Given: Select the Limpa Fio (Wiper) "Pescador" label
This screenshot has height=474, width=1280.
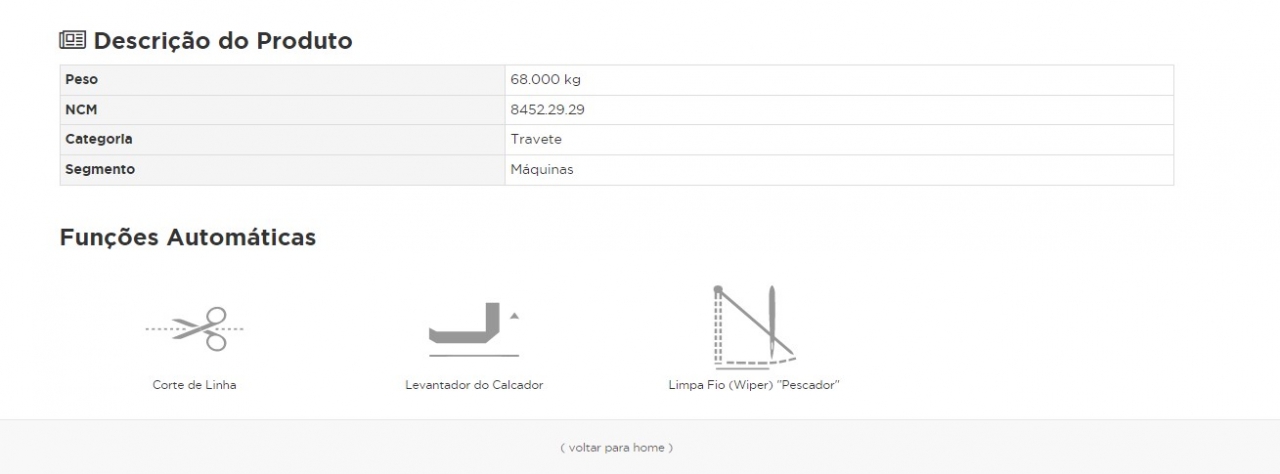Looking at the screenshot, I should click(753, 385).
